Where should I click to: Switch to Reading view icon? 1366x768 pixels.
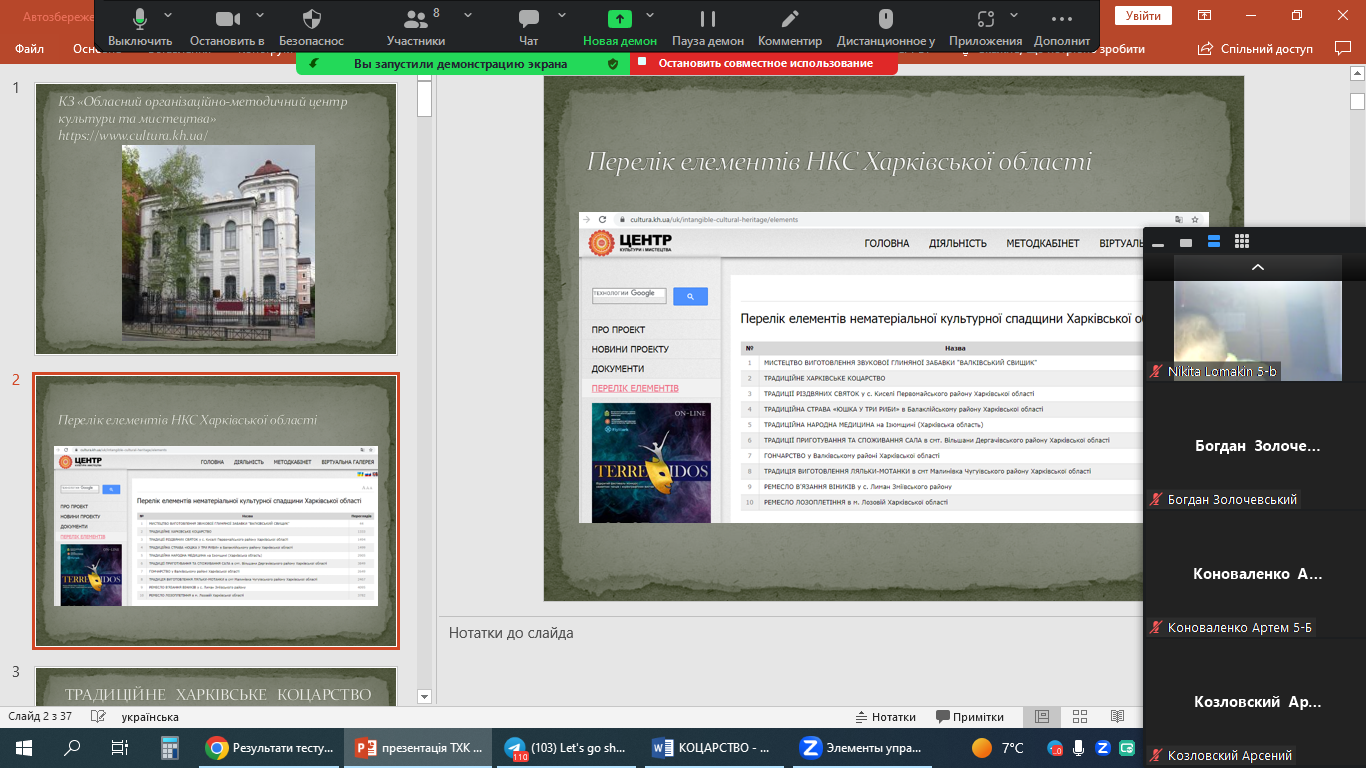pos(1117,717)
